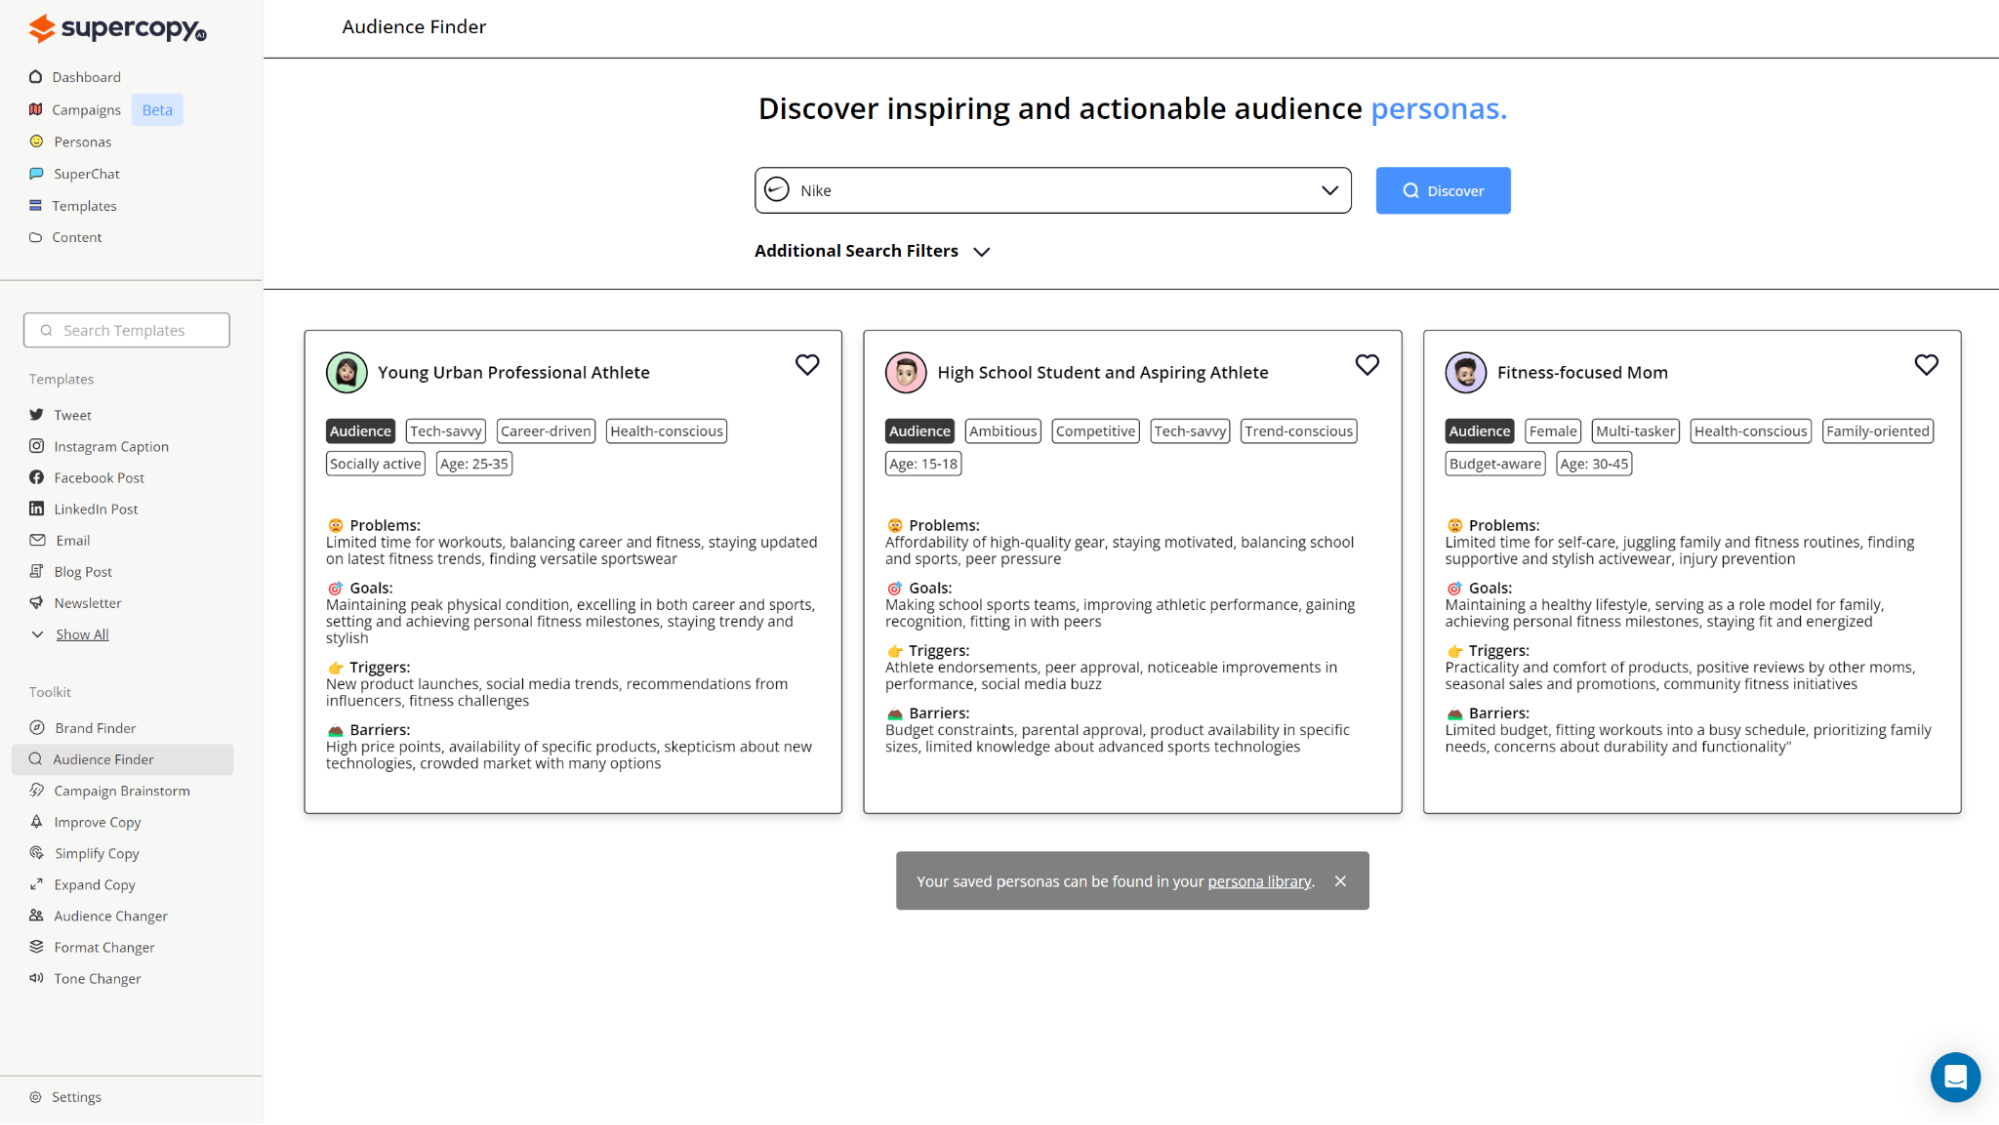Screen dimensions: 1999x1125
Task: Click the Campaigns sidebar icon
Action: coord(36,109)
